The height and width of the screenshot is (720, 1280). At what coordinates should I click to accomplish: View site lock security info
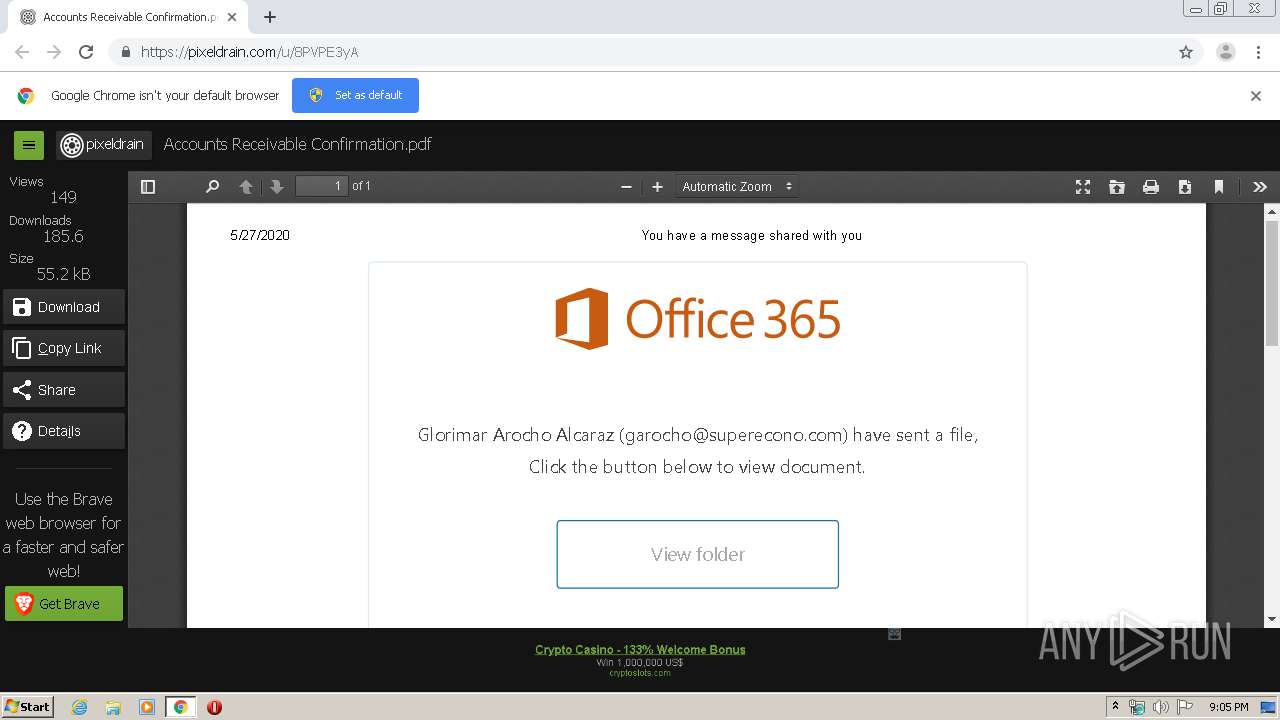tap(125, 52)
